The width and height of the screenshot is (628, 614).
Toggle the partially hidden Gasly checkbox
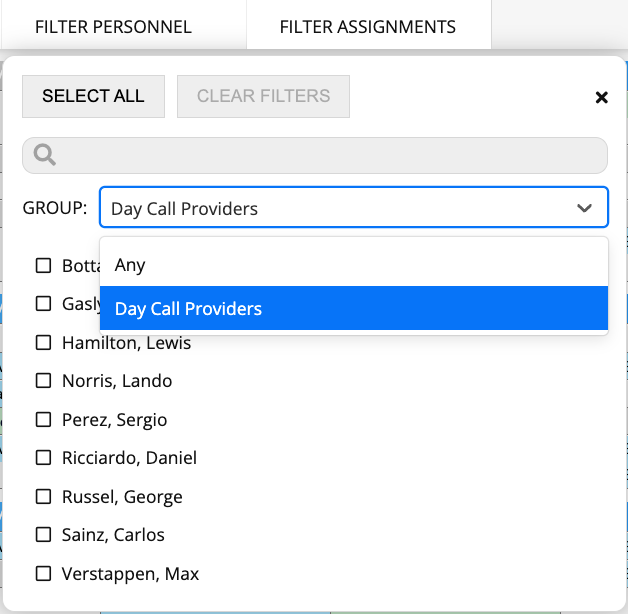43,303
